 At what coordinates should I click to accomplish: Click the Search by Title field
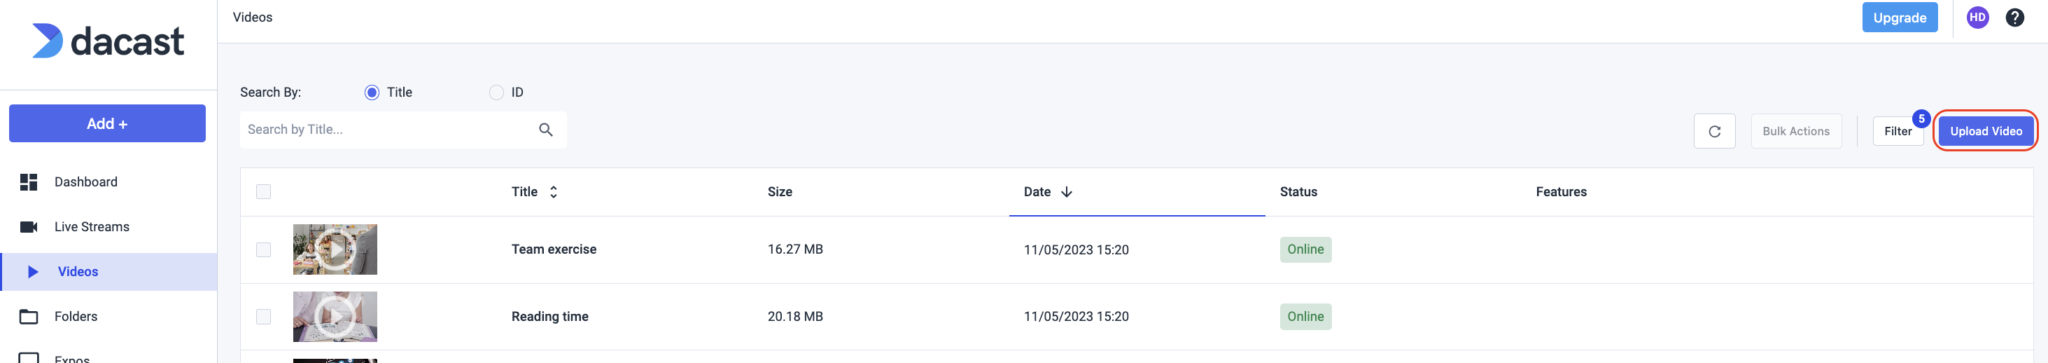[x=403, y=129]
